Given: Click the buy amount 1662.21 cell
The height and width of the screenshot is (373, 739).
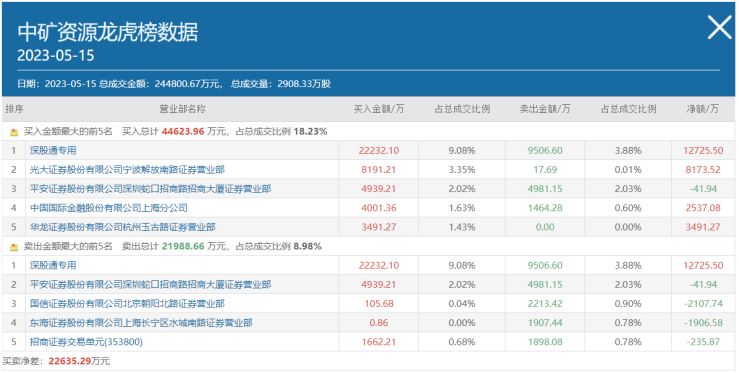Looking at the screenshot, I should click(379, 342).
